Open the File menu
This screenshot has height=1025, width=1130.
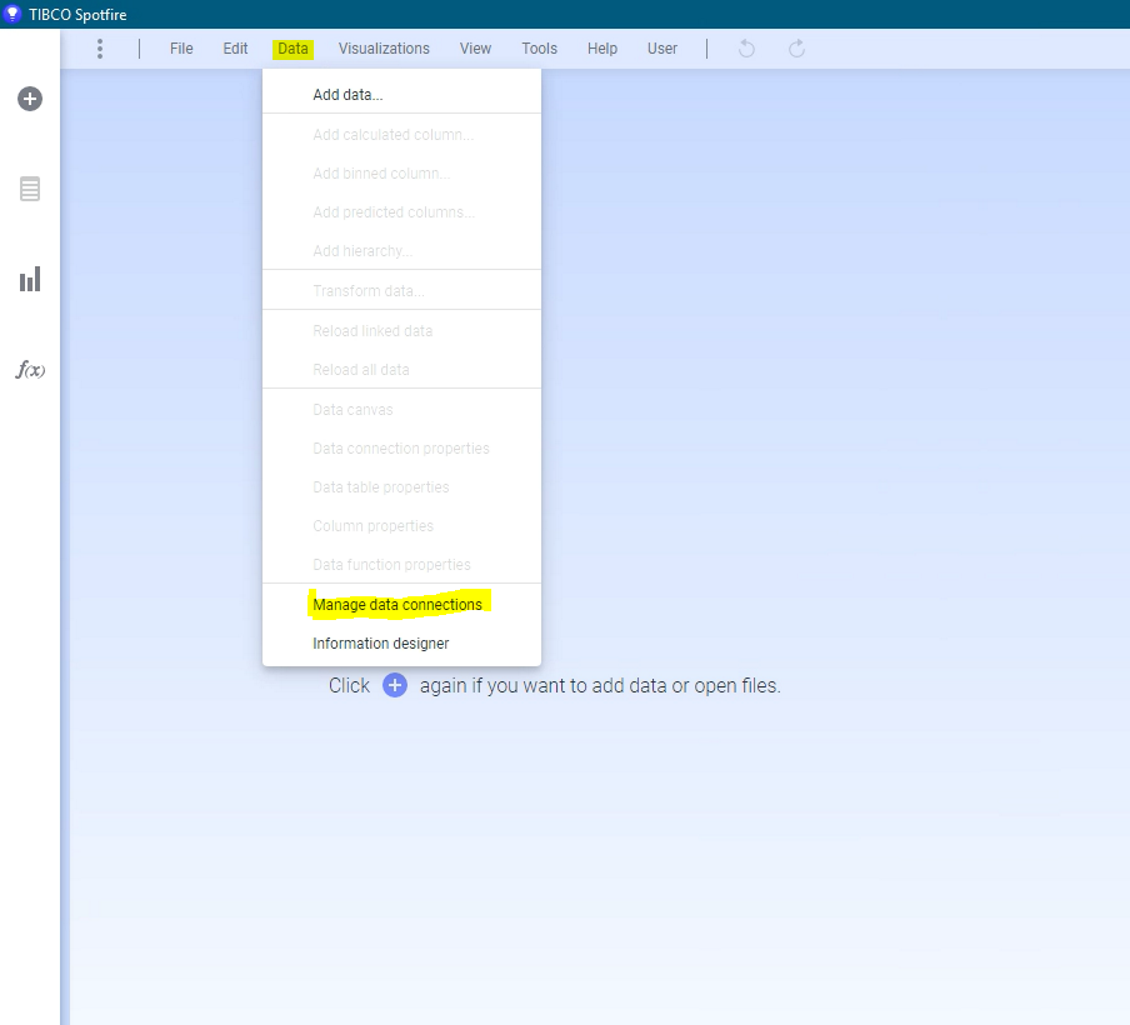point(181,49)
